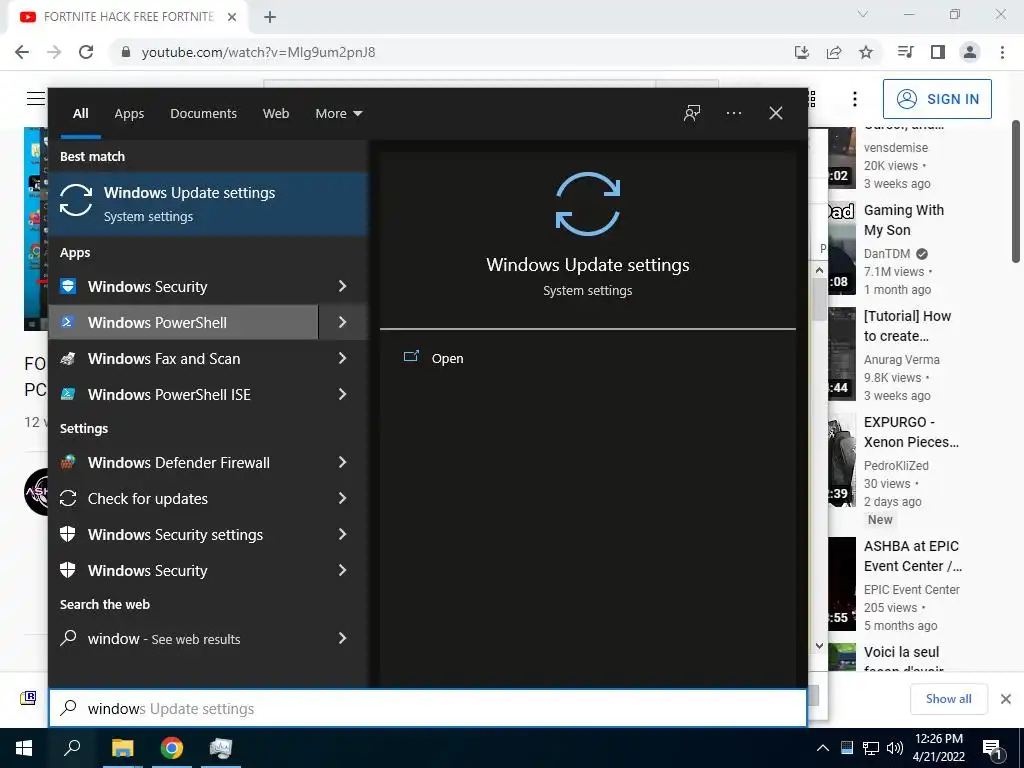Bookmark this page with star icon
The height and width of the screenshot is (768, 1024).
point(865,52)
